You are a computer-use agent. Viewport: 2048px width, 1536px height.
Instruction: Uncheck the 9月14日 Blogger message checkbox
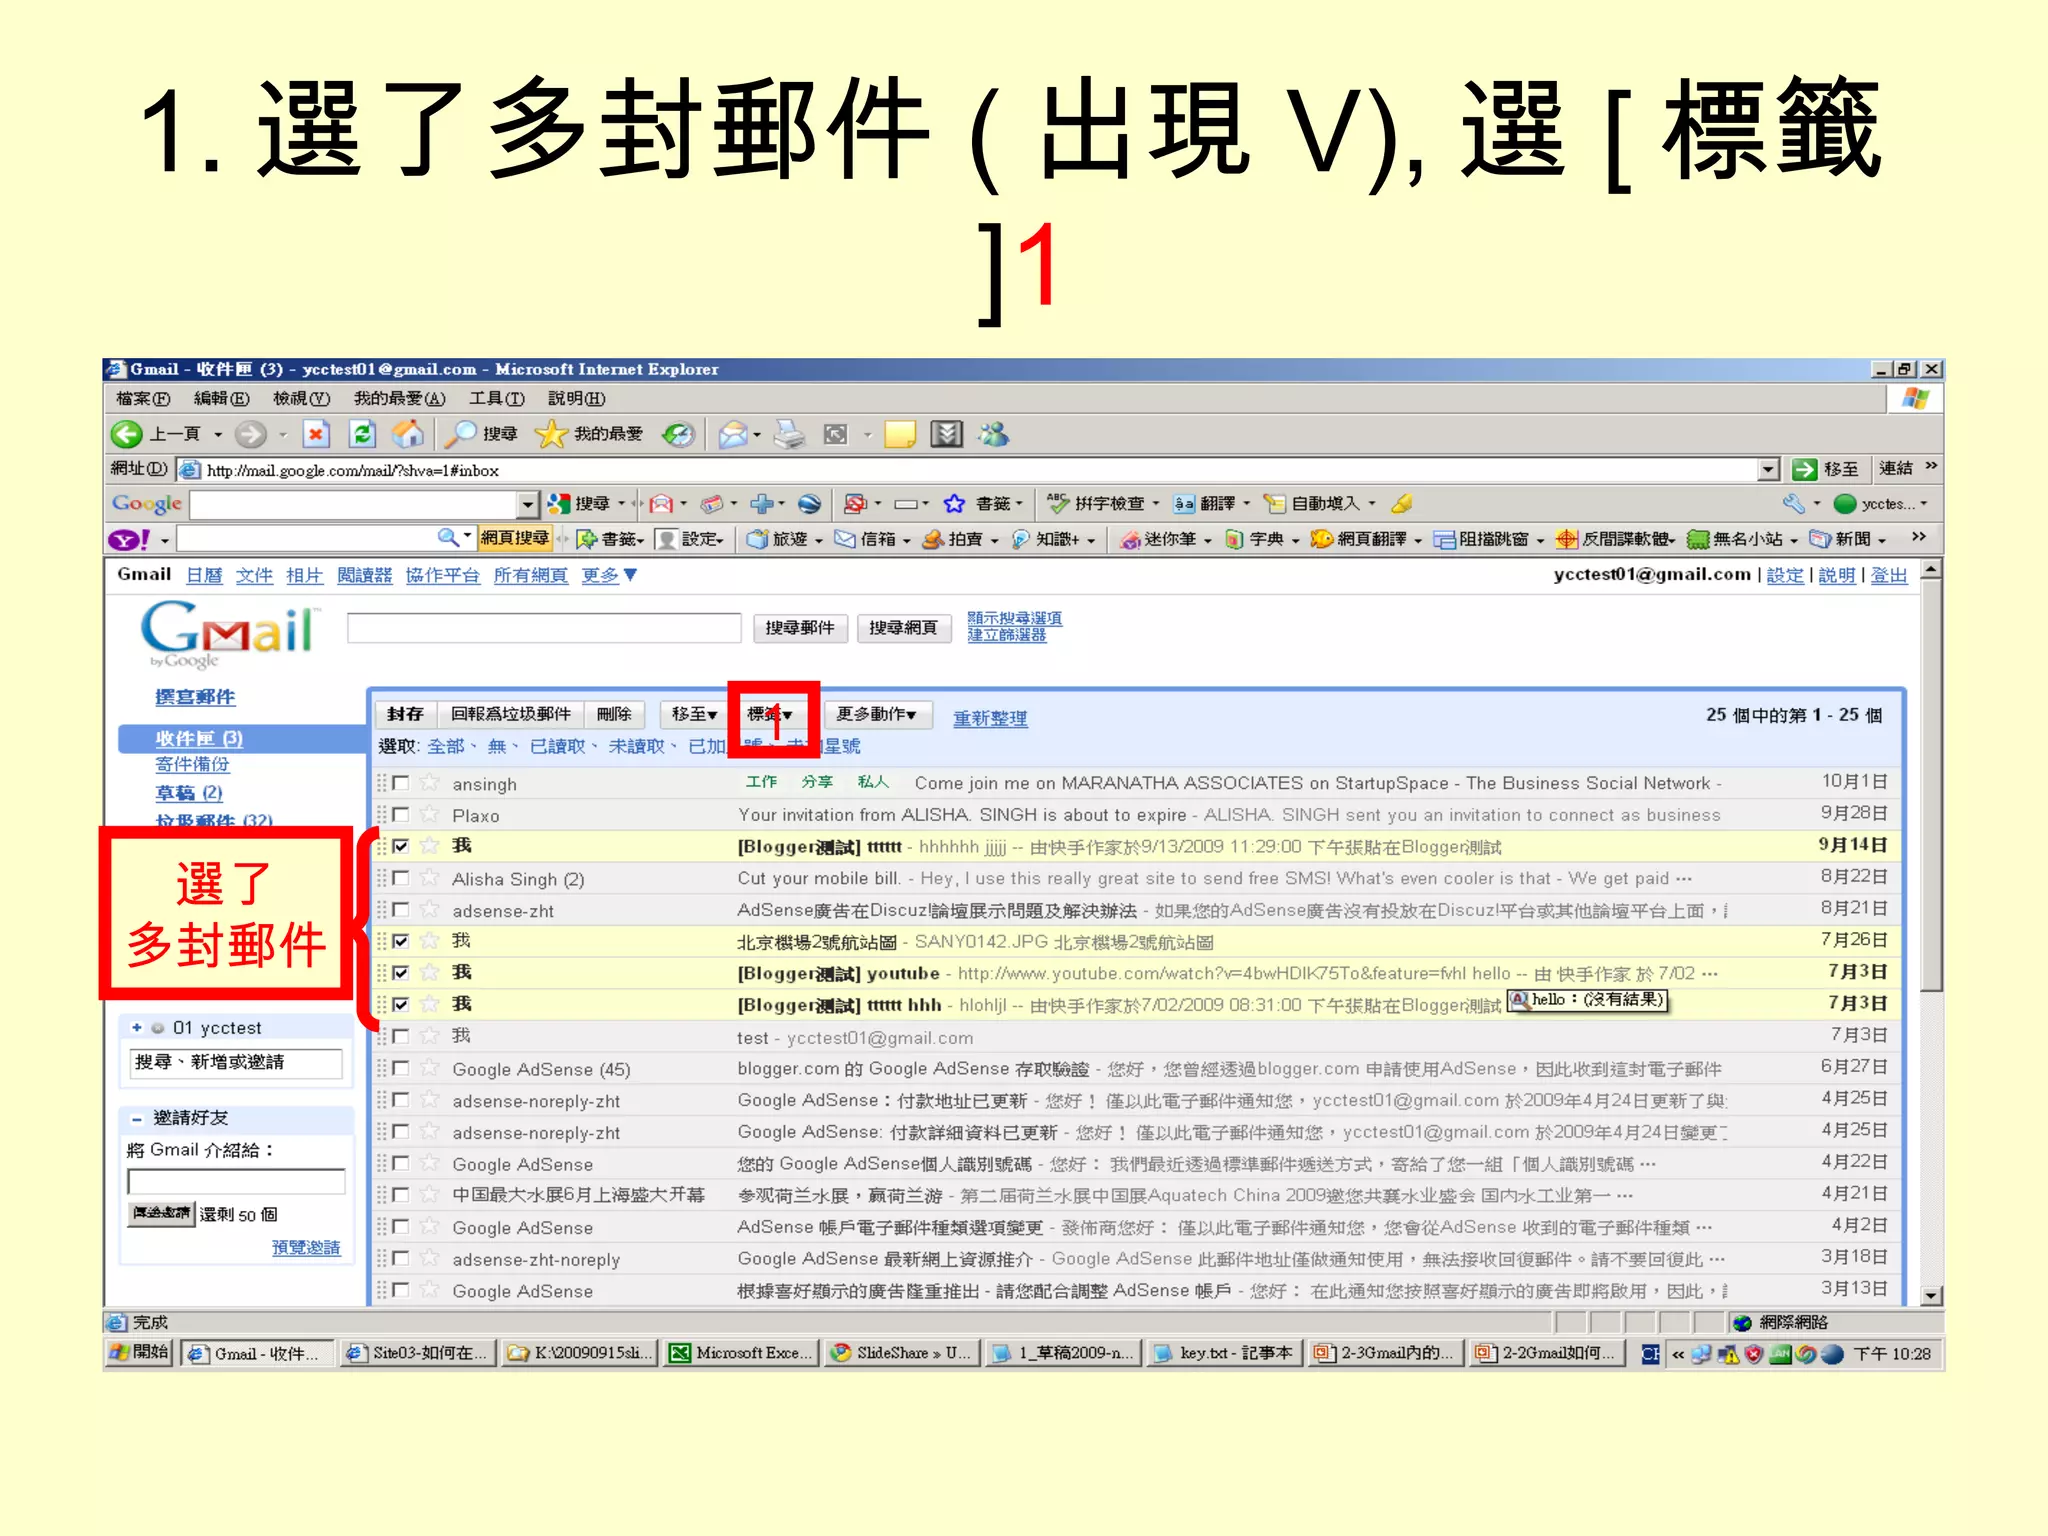coord(400,846)
